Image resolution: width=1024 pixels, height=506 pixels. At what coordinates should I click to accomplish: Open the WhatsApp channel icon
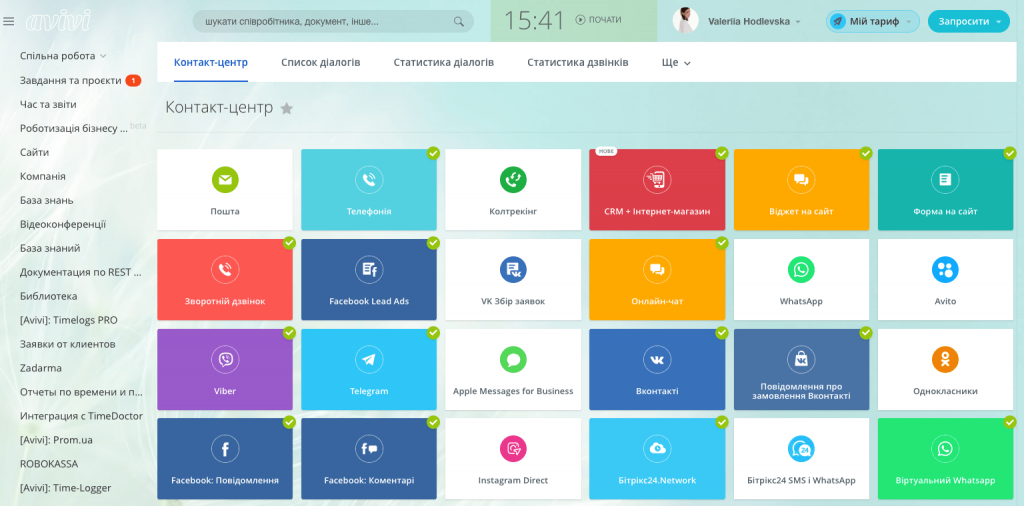(x=801, y=269)
